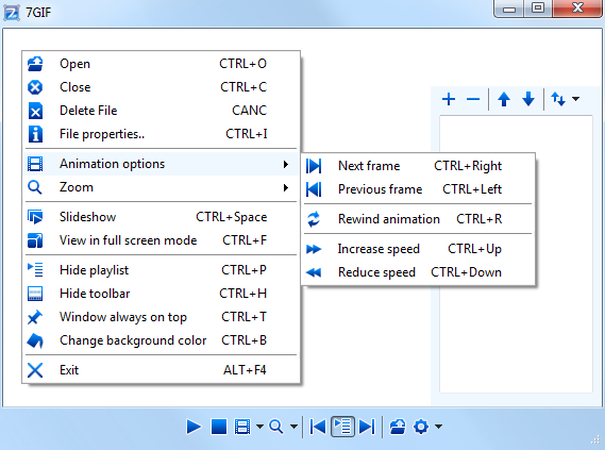Select Change background color entry
The width and height of the screenshot is (605, 450).
pos(161,340)
